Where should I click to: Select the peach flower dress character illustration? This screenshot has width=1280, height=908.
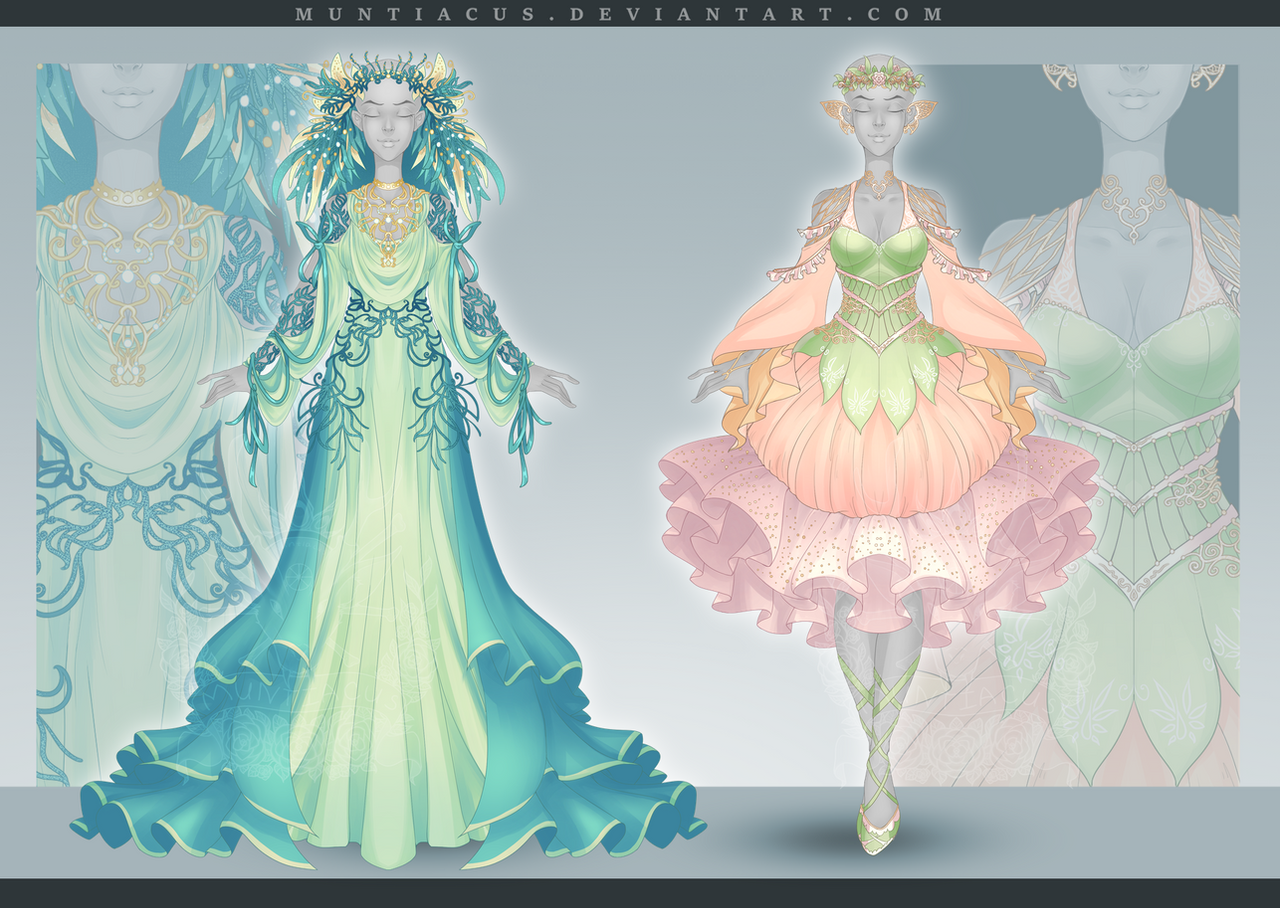coord(877,455)
